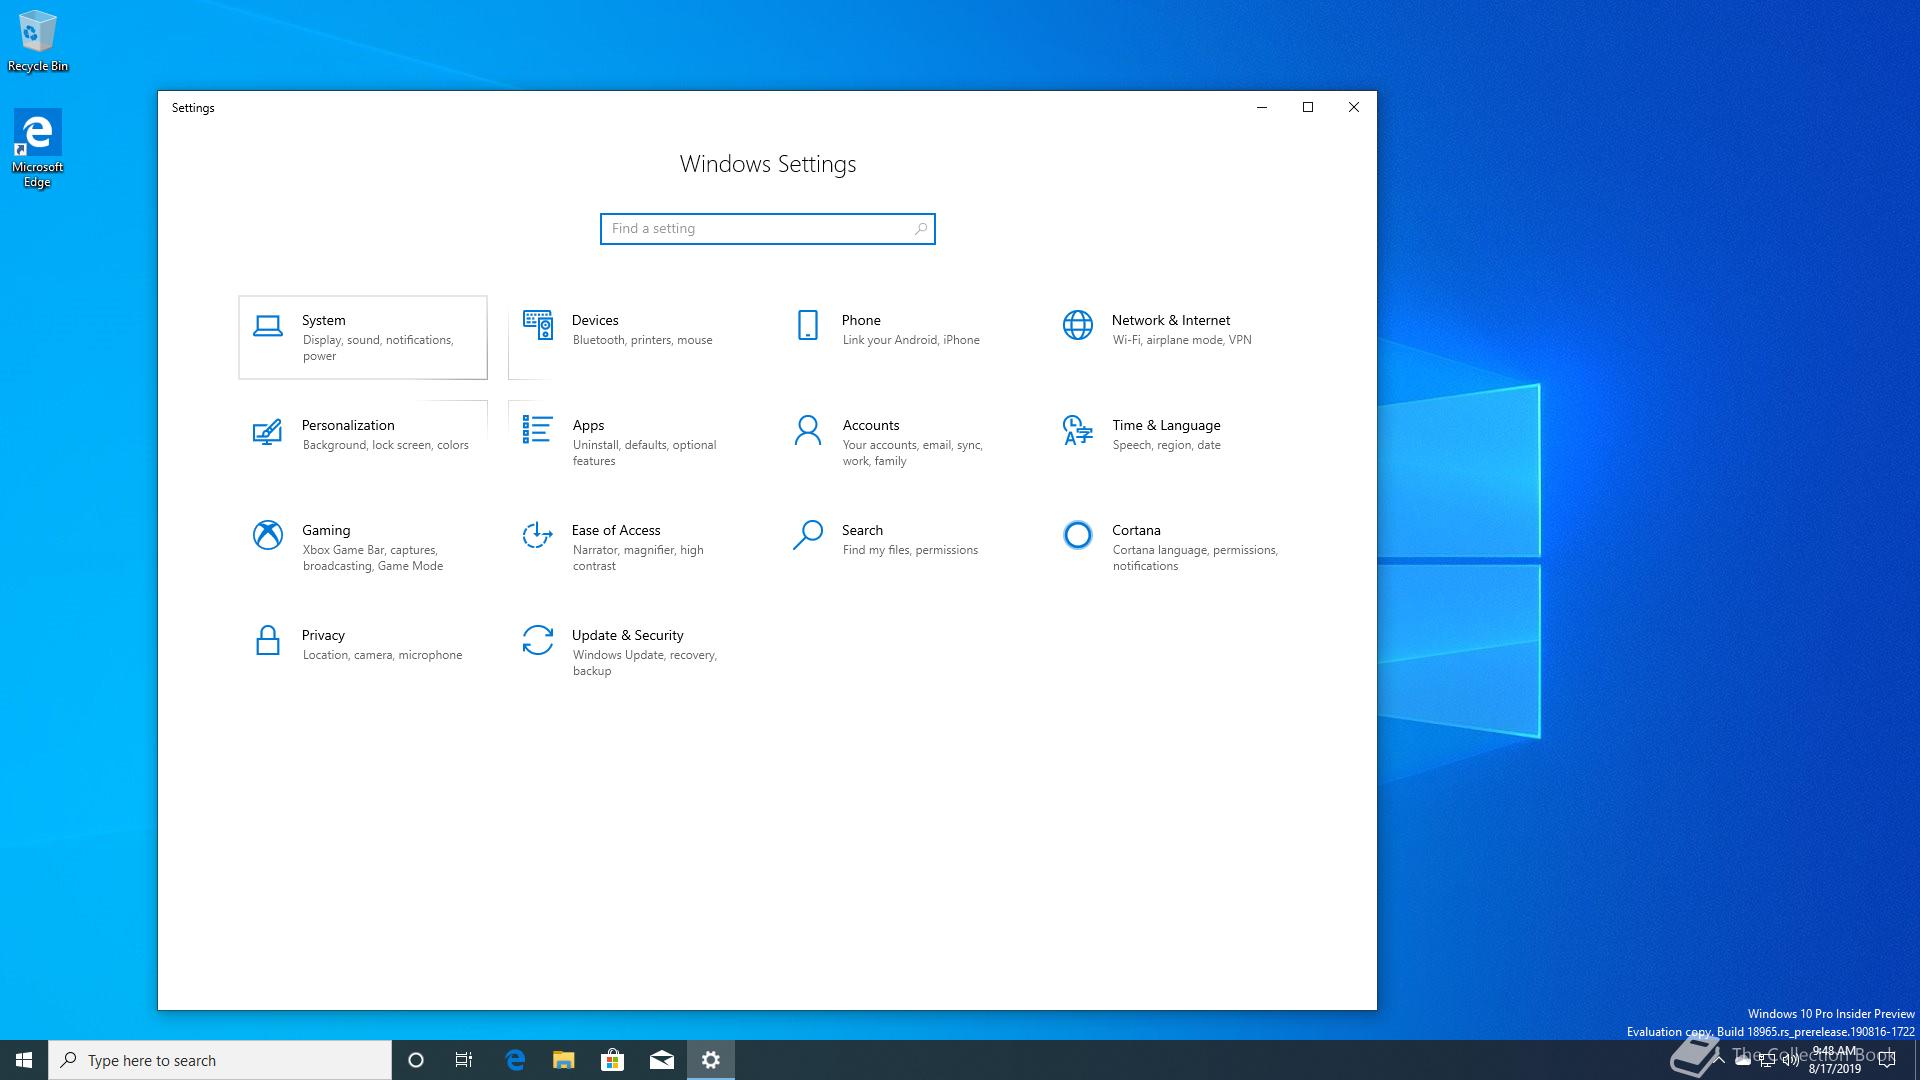Open the System settings laptop icon
The height and width of the screenshot is (1080, 1920).
pos(267,326)
